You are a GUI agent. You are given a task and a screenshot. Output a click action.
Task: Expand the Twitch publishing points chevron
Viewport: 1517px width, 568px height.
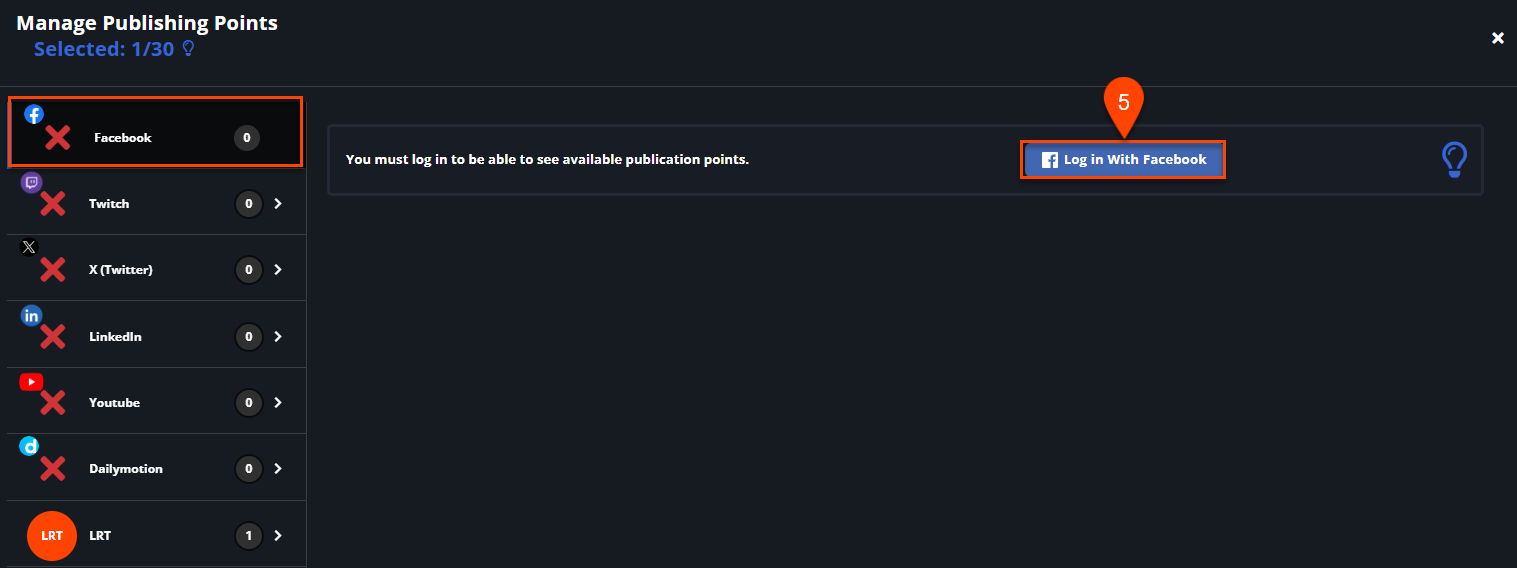click(x=278, y=203)
